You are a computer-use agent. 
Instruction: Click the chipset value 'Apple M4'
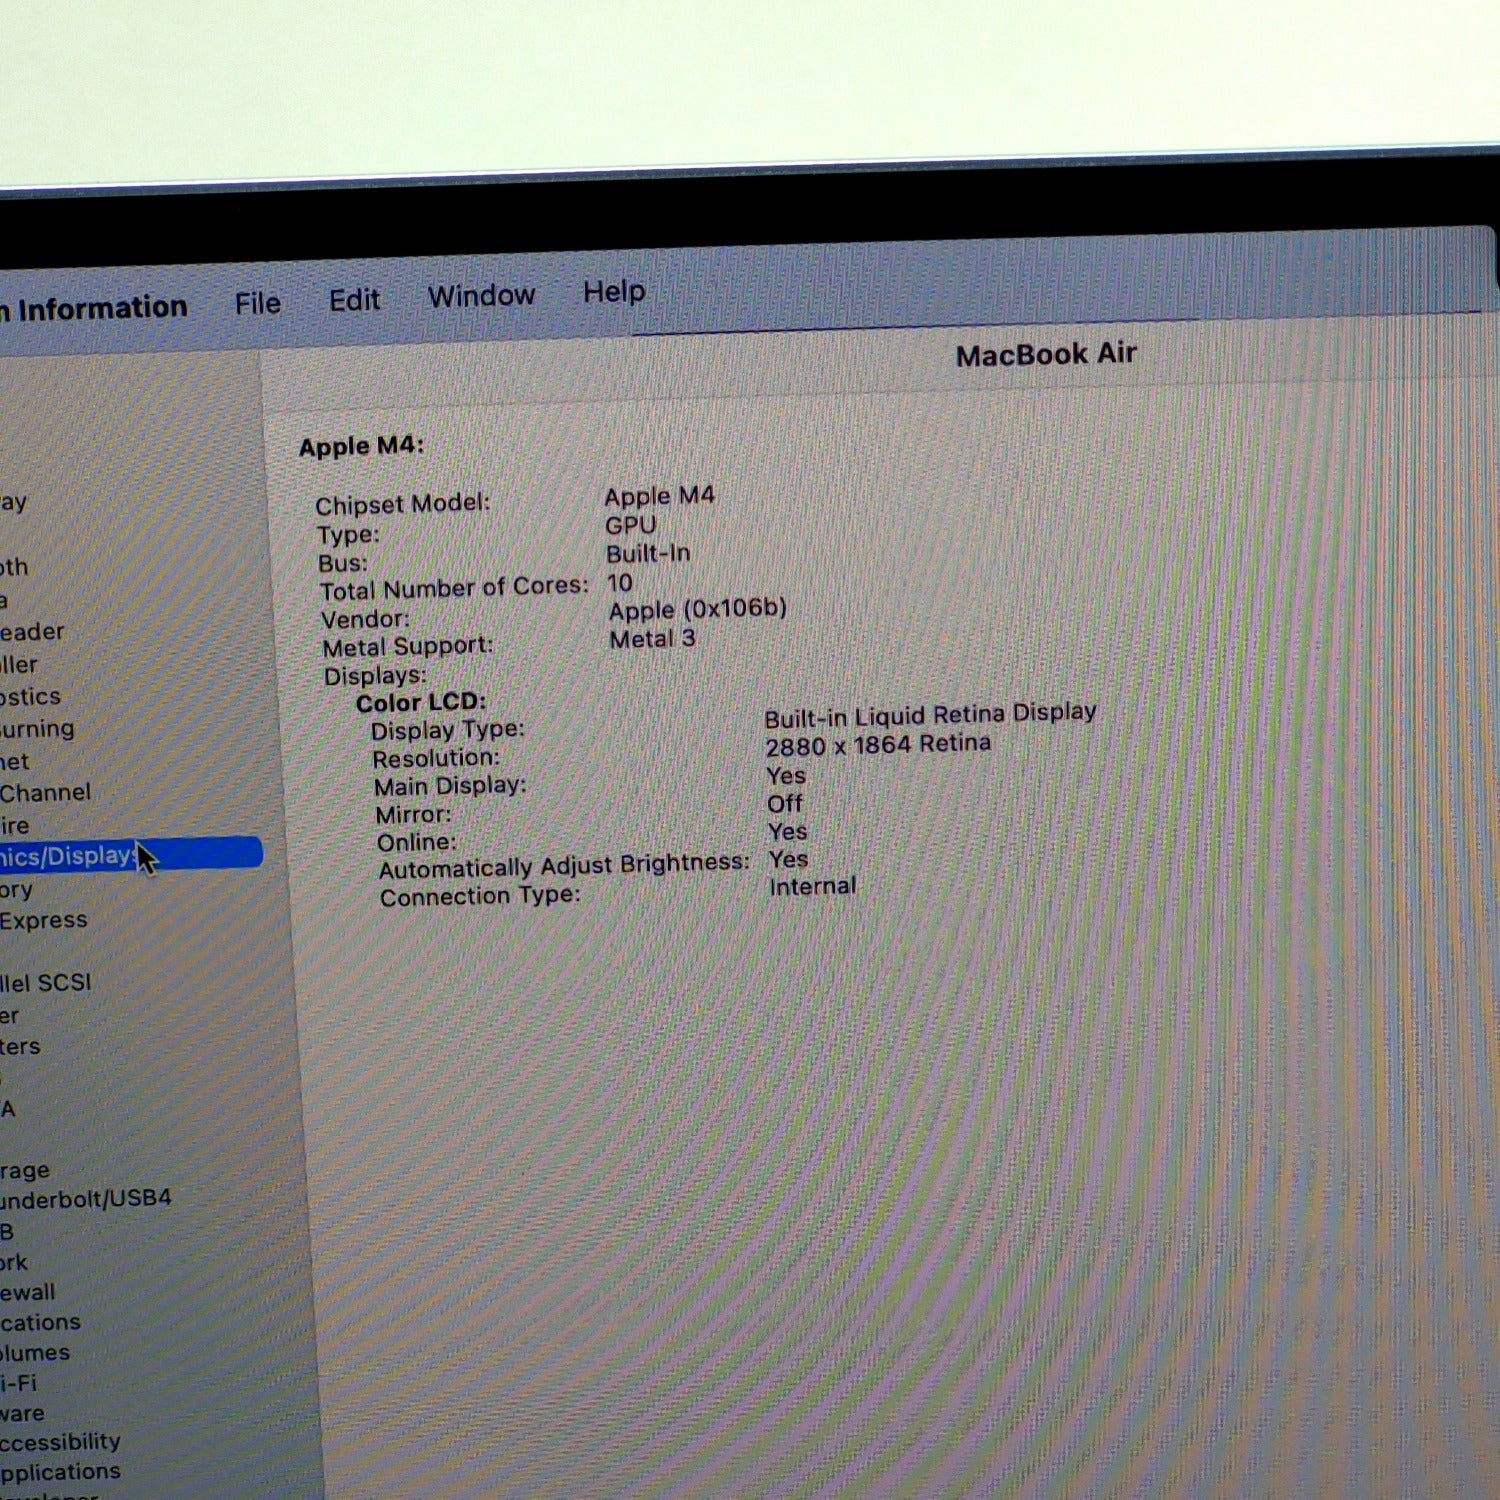(x=659, y=495)
